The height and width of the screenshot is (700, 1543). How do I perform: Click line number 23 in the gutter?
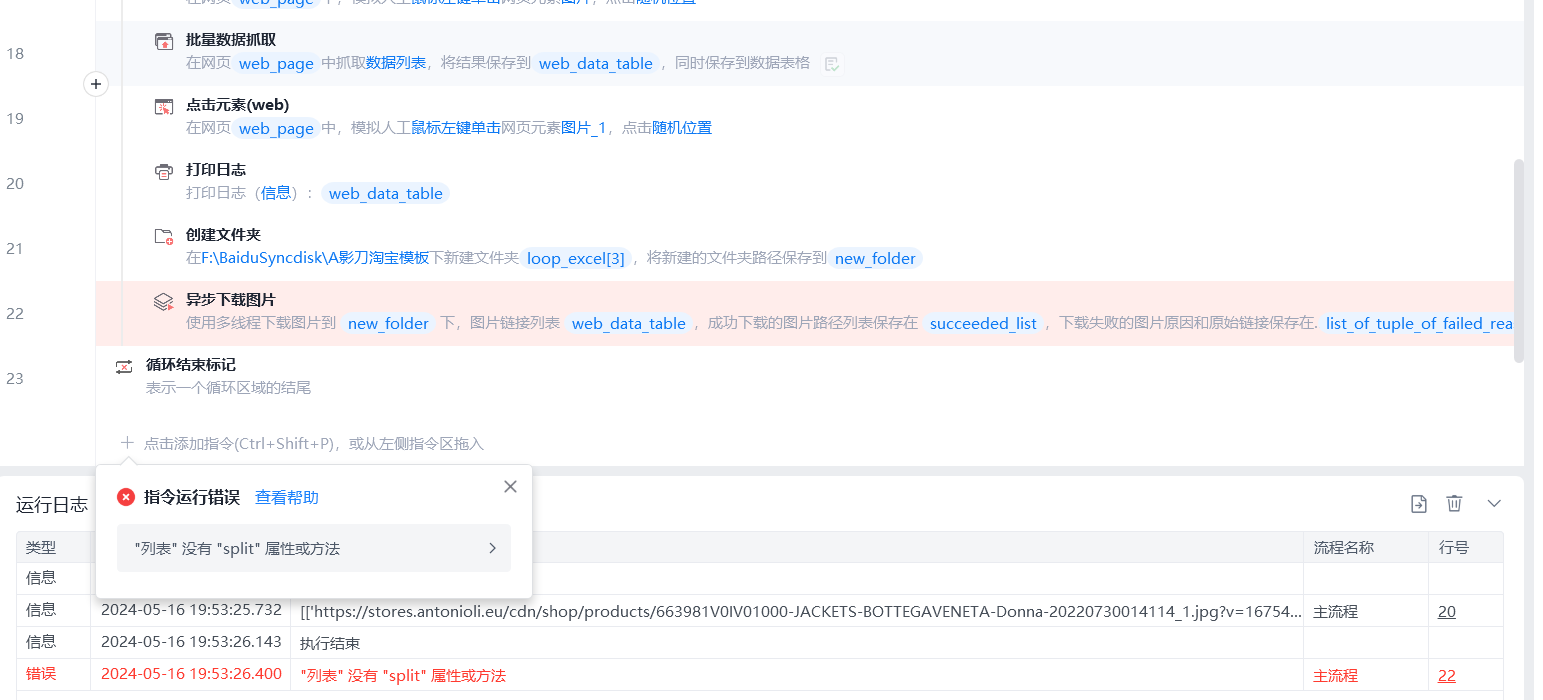(x=15, y=378)
